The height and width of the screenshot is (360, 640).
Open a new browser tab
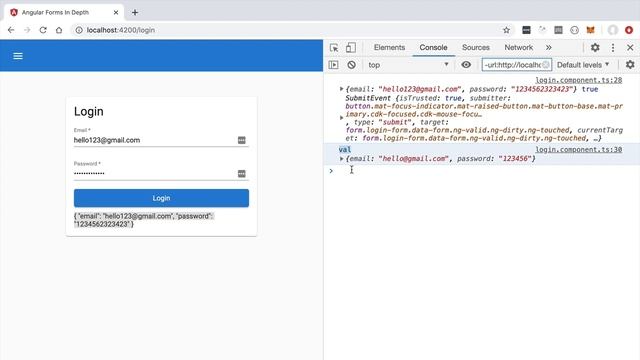[x=135, y=13]
